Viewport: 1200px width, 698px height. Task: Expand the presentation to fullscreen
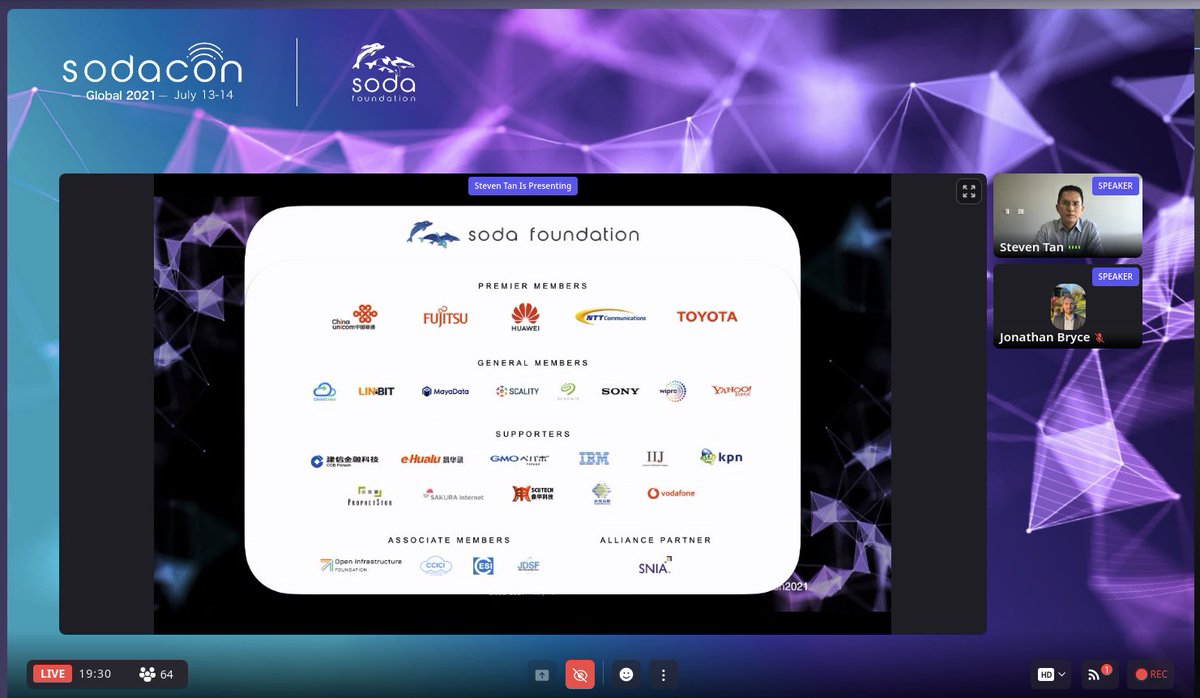click(967, 191)
